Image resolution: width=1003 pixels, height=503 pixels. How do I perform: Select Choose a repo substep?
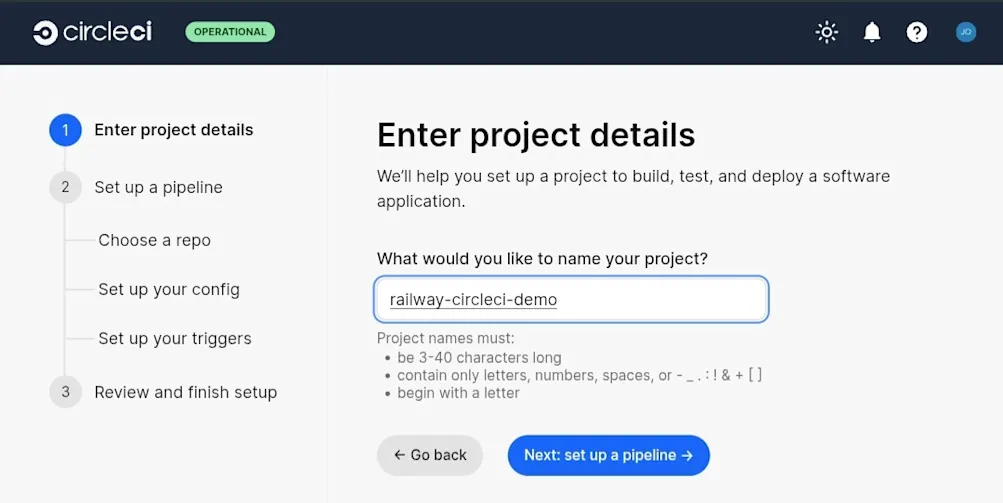coord(154,241)
